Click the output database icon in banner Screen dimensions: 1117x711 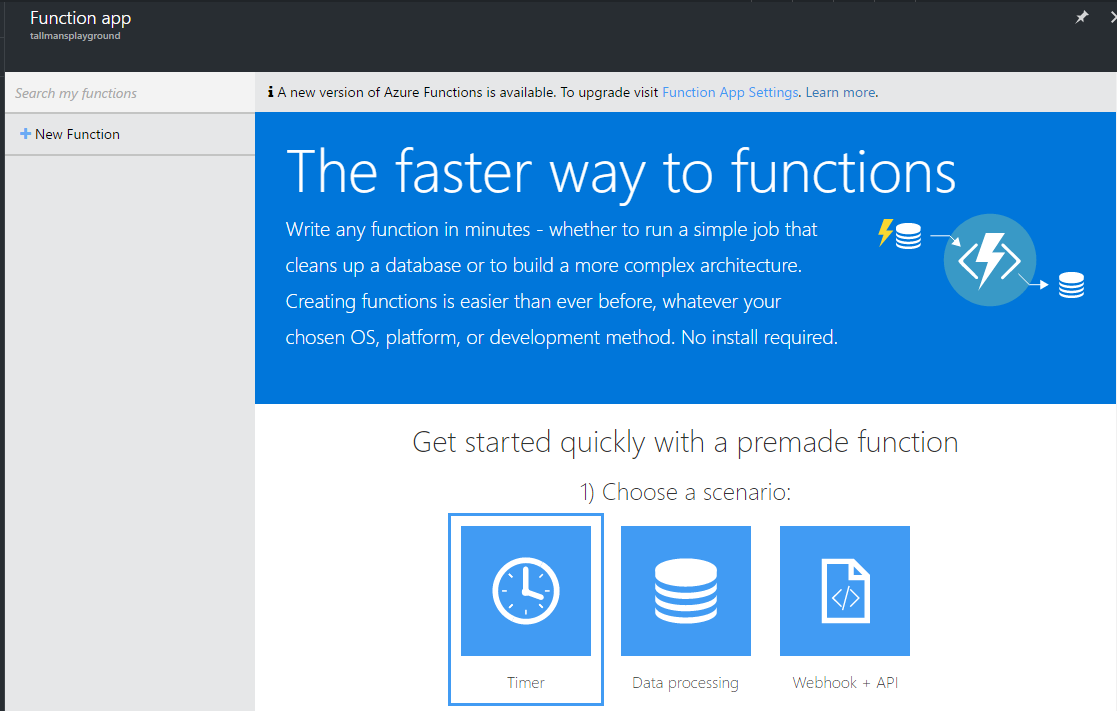click(x=1071, y=285)
